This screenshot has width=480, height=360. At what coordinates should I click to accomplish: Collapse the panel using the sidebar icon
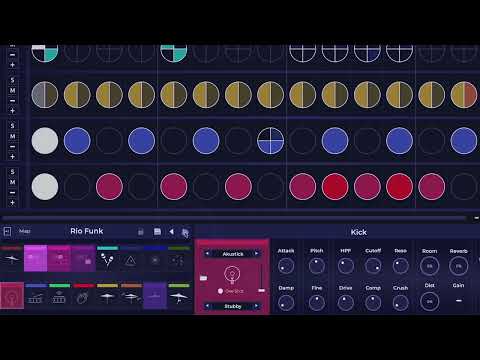pyautogui.click(x=7, y=231)
